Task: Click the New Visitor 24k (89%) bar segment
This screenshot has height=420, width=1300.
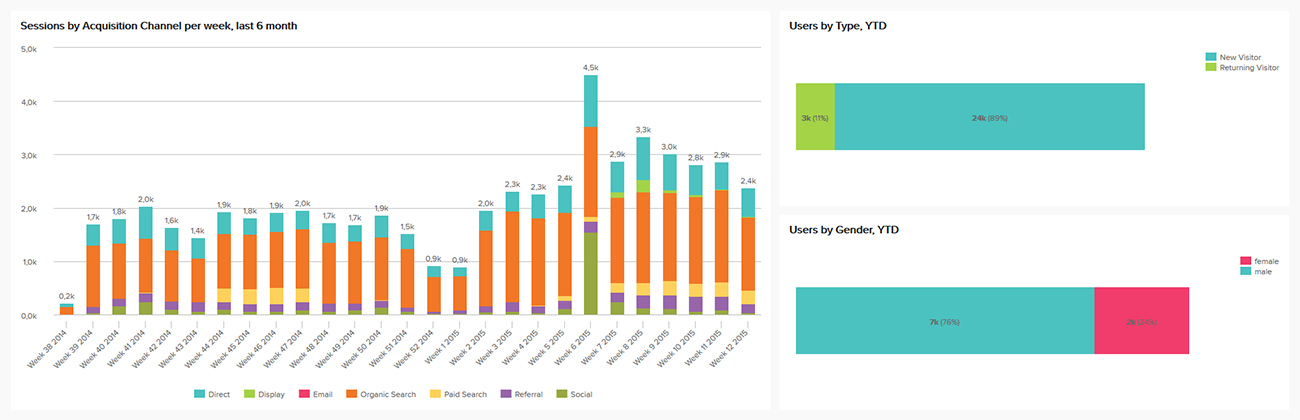Action: (989, 117)
